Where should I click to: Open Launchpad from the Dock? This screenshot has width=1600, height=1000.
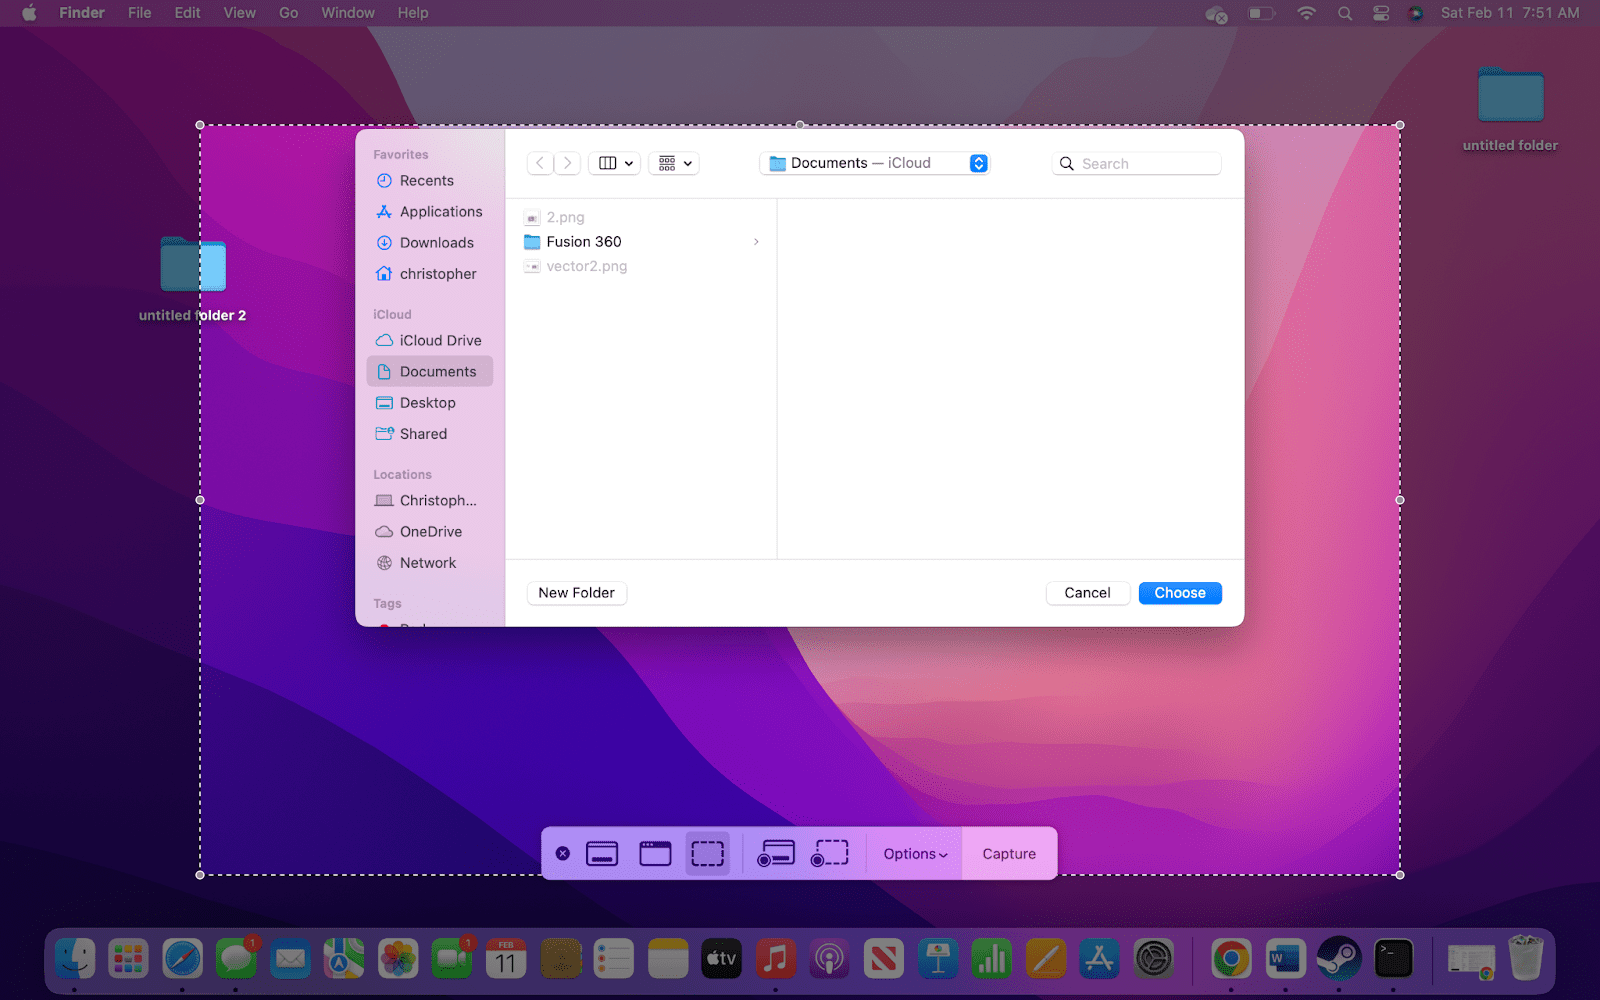click(129, 960)
